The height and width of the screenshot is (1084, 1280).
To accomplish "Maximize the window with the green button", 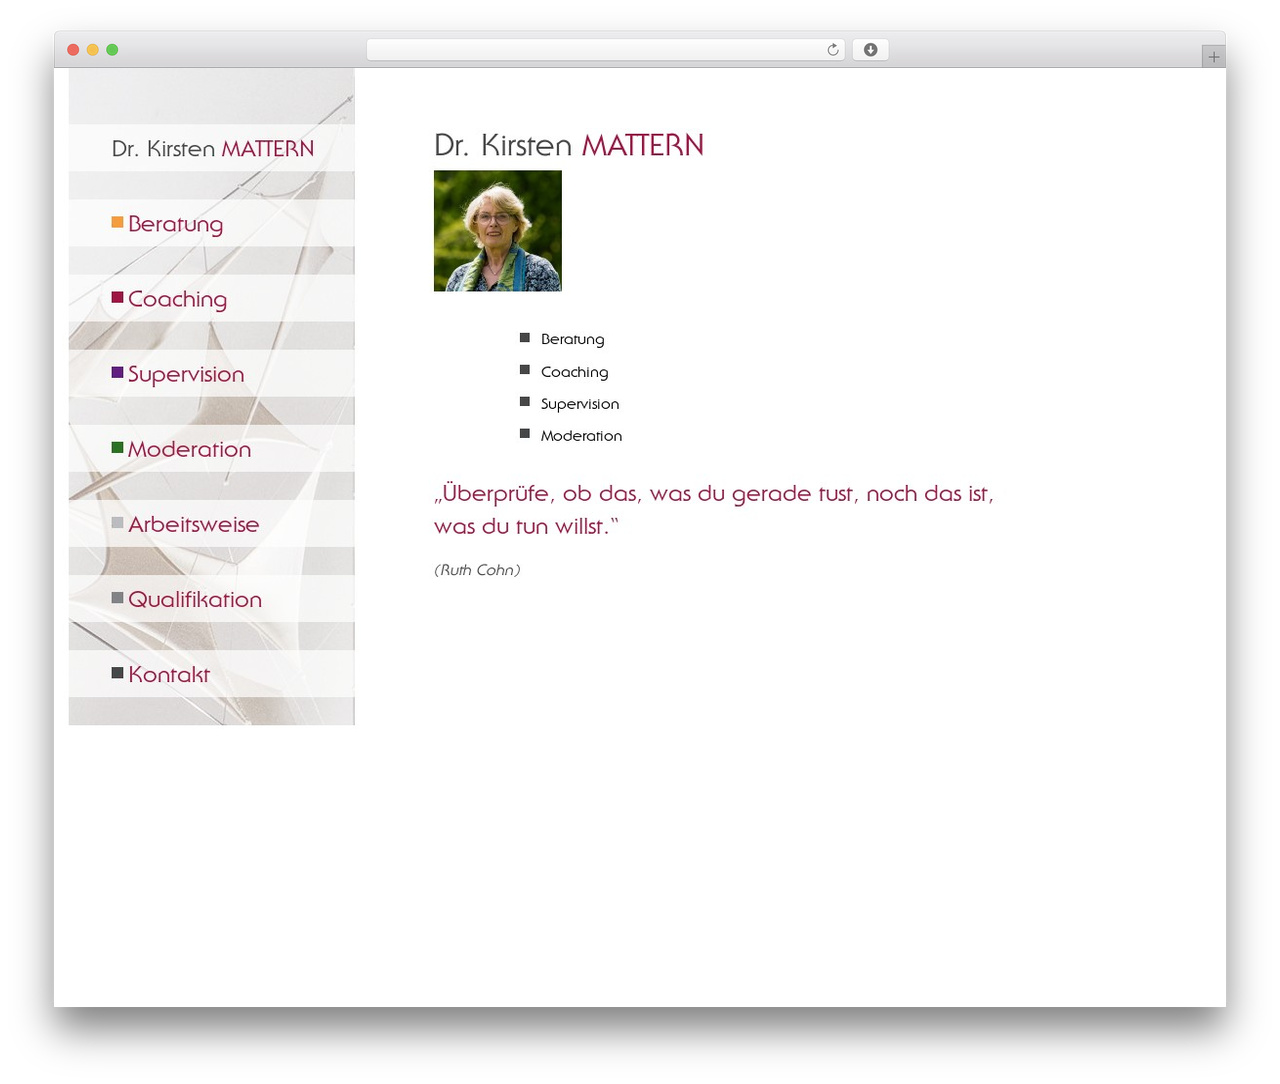I will (112, 50).
